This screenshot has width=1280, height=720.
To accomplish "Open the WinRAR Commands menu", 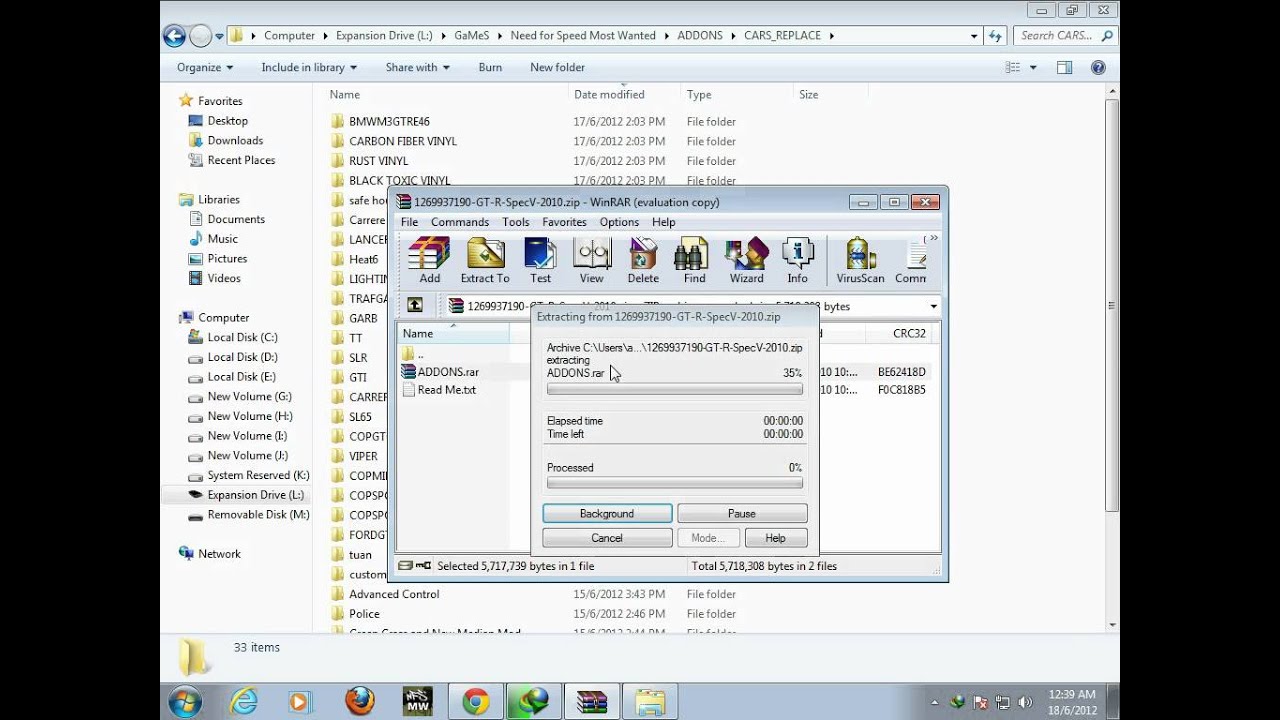I will click(x=460, y=222).
